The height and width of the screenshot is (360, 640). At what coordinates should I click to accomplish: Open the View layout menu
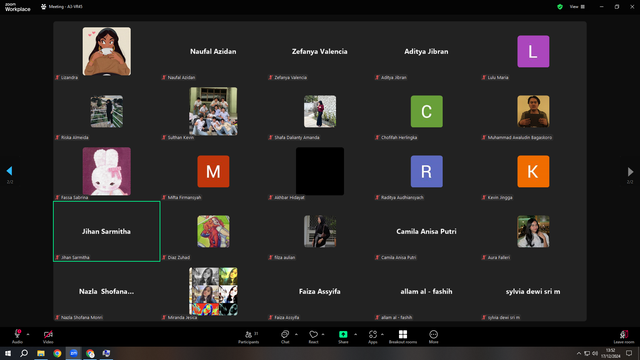577,7
